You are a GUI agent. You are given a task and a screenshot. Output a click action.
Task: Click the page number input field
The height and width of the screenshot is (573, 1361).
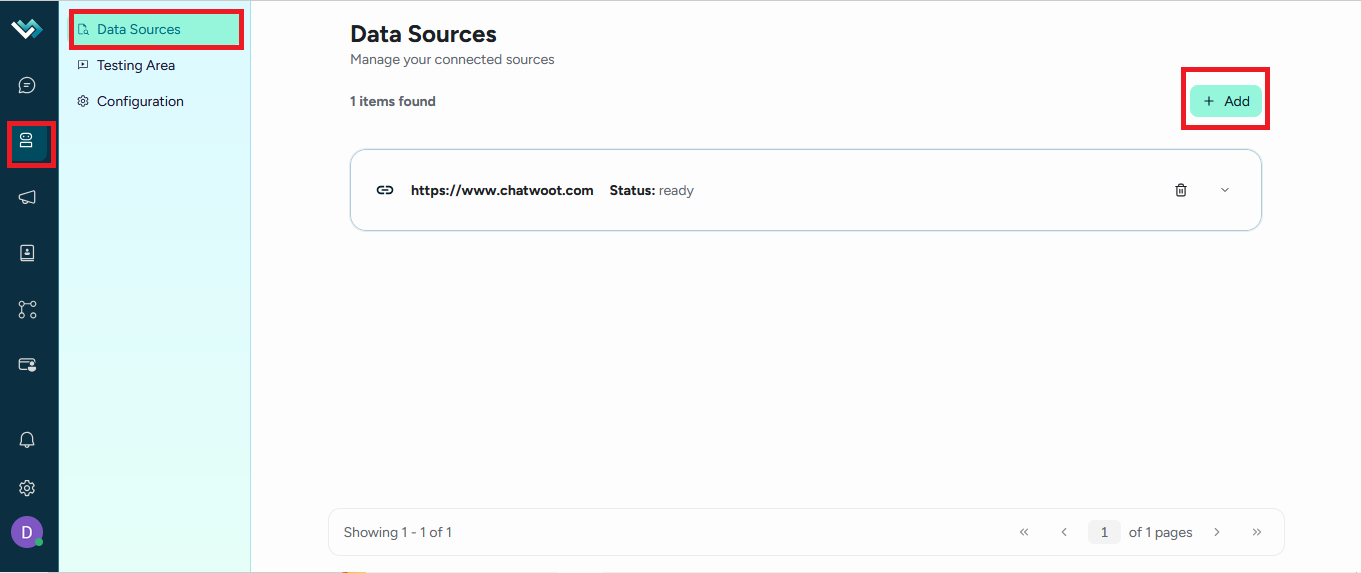coord(1104,532)
